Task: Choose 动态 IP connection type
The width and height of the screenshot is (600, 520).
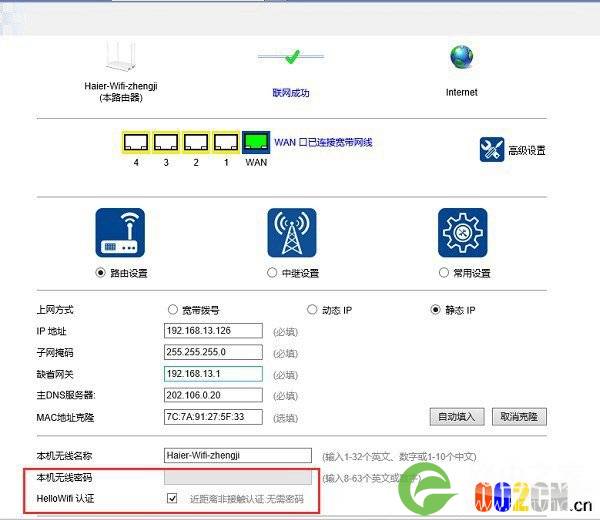Action: 312,310
